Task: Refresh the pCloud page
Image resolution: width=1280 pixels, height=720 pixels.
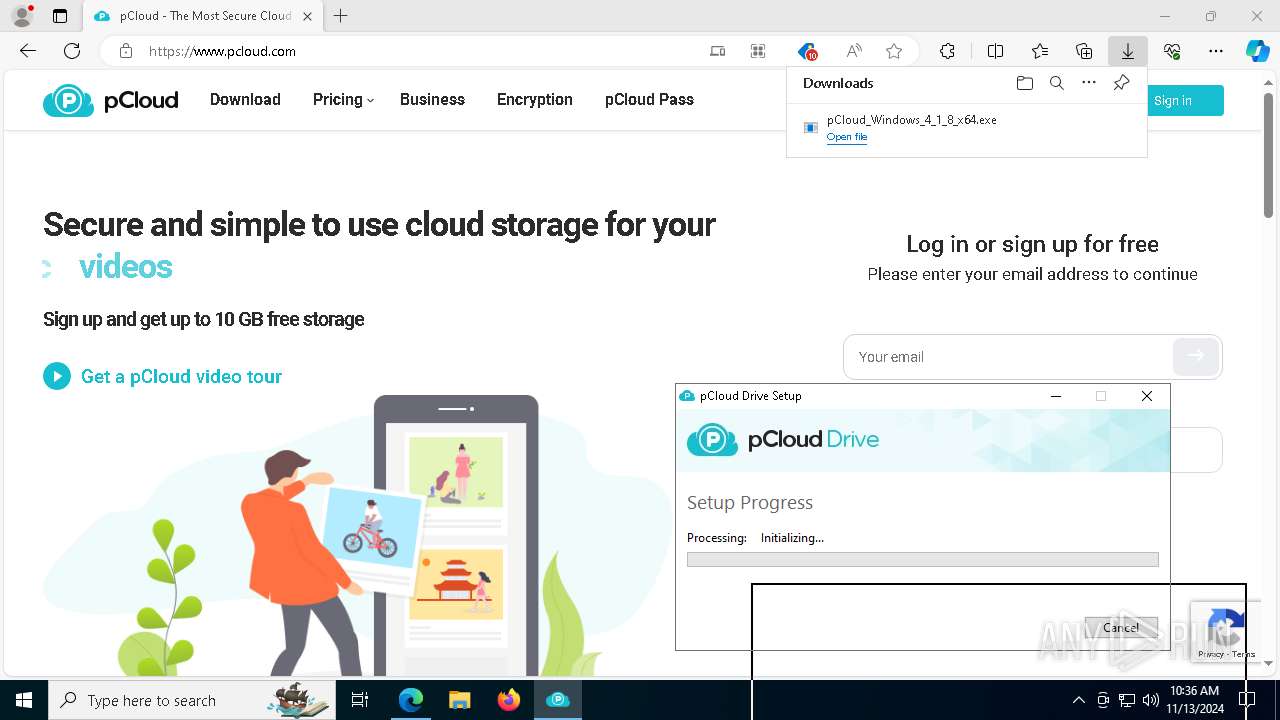Action: [72, 51]
